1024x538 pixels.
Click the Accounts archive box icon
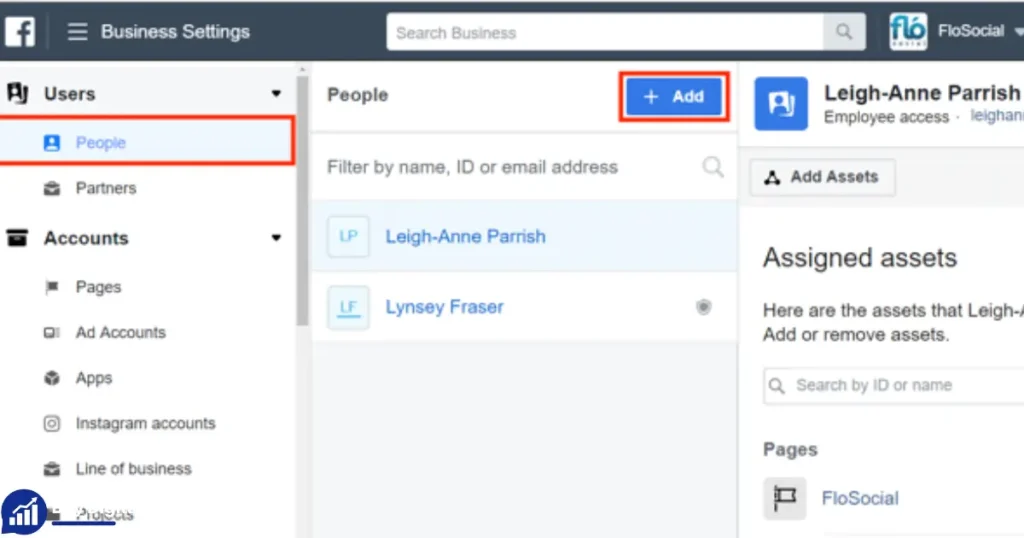point(17,238)
